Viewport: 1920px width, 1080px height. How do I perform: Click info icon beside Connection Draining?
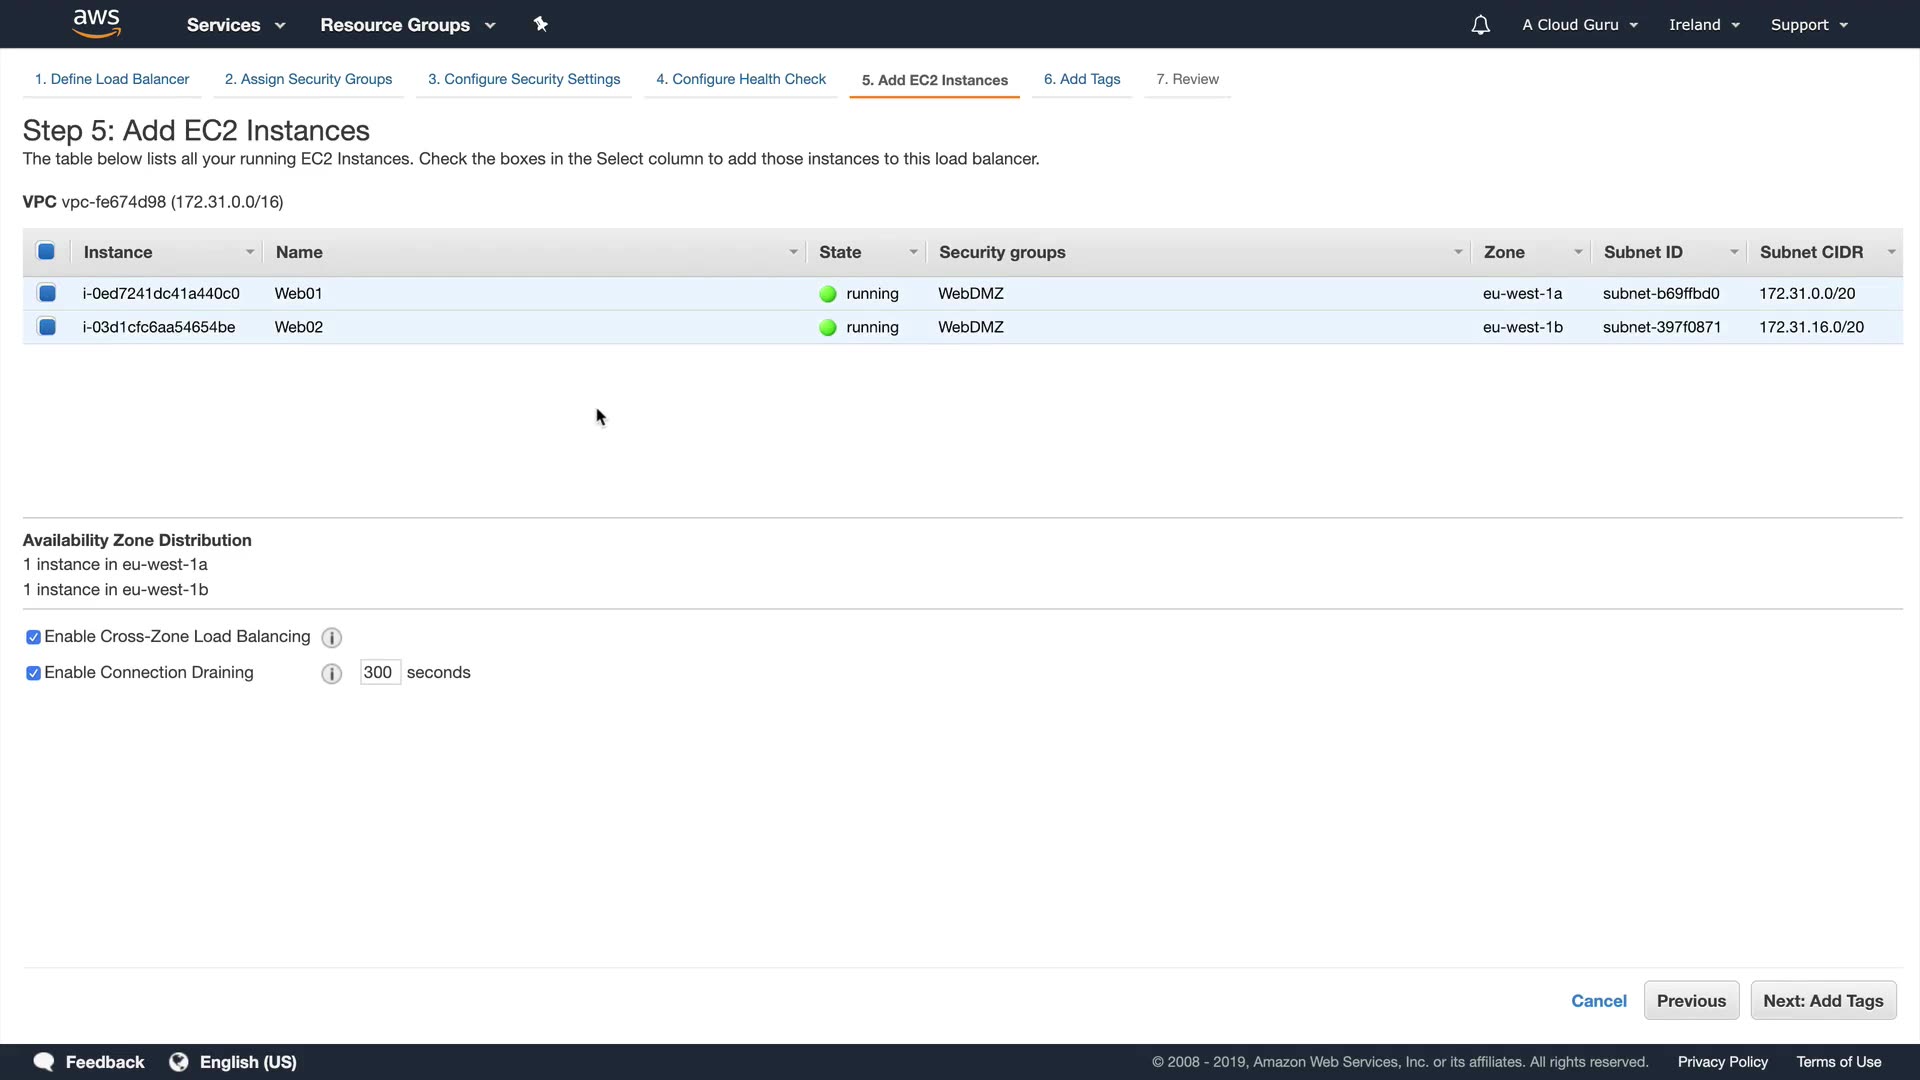(332, 674)
